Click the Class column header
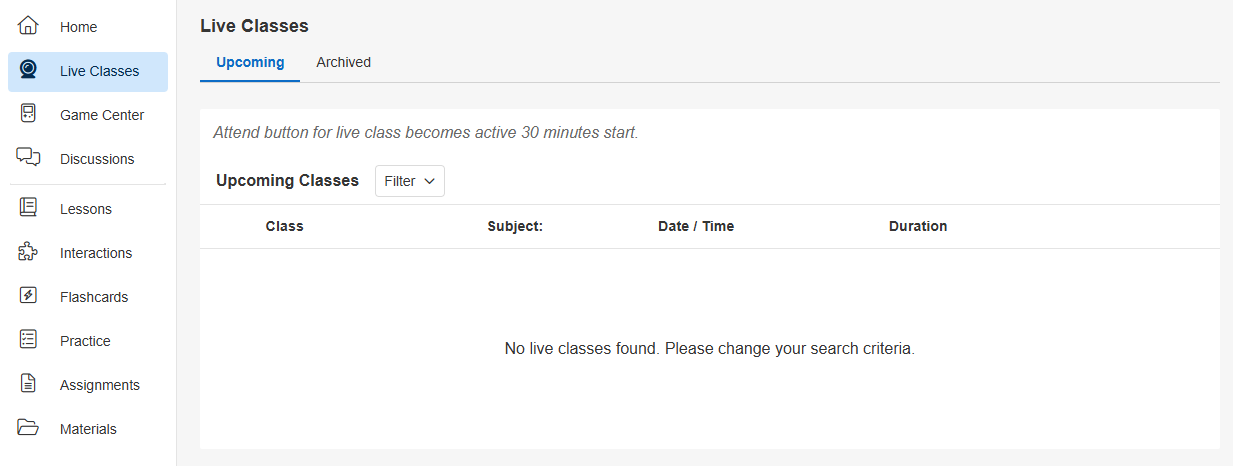Image resolution: width=1233 pixels, height=466 pixels. 284,226
